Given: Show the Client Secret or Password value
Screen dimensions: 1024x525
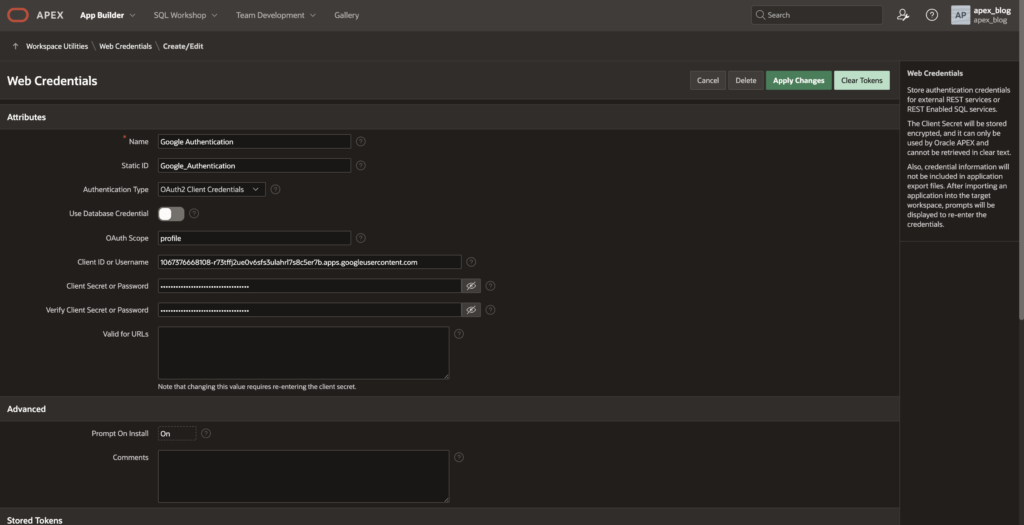Looking at the screenshot, I should (471, 286).
